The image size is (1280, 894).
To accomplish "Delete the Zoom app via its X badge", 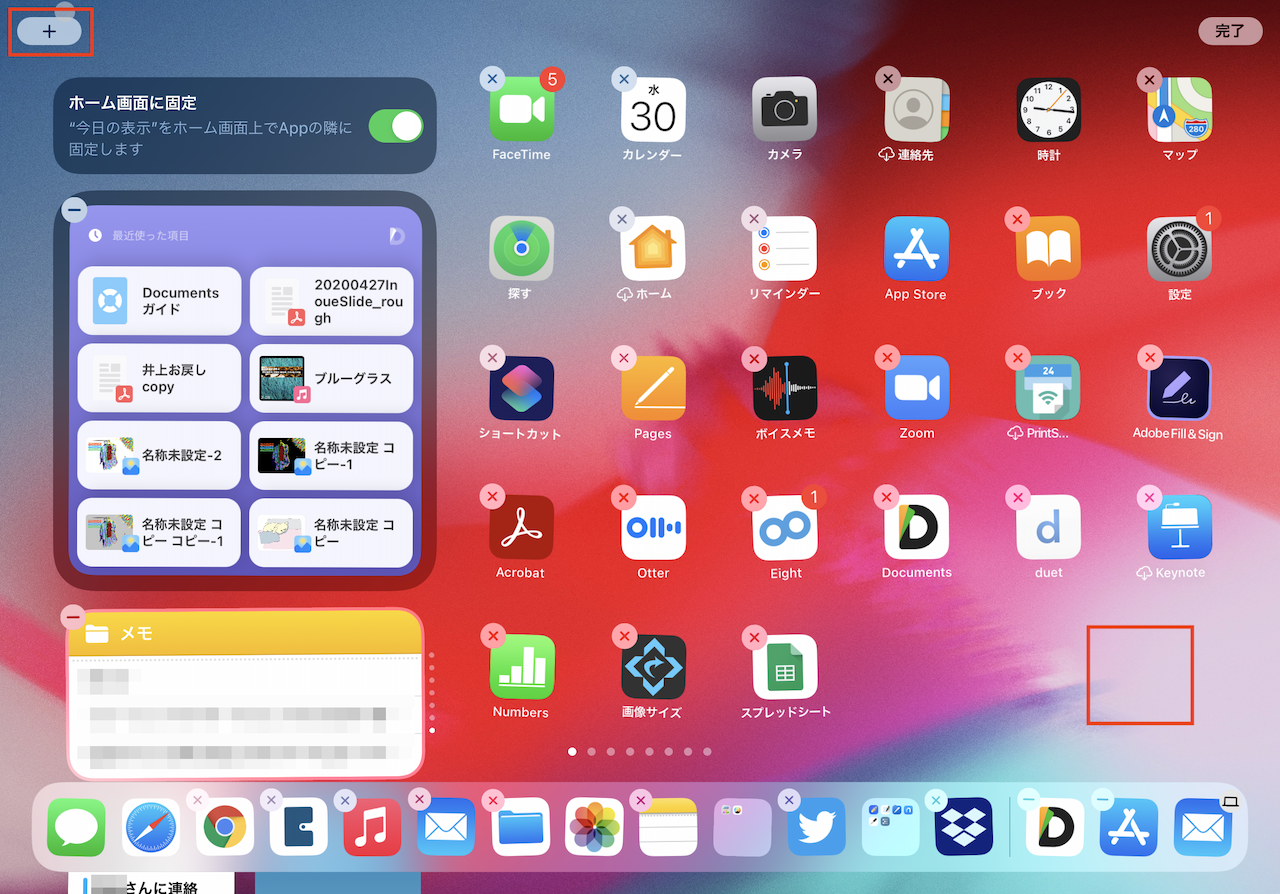I will tap(887, 357).
